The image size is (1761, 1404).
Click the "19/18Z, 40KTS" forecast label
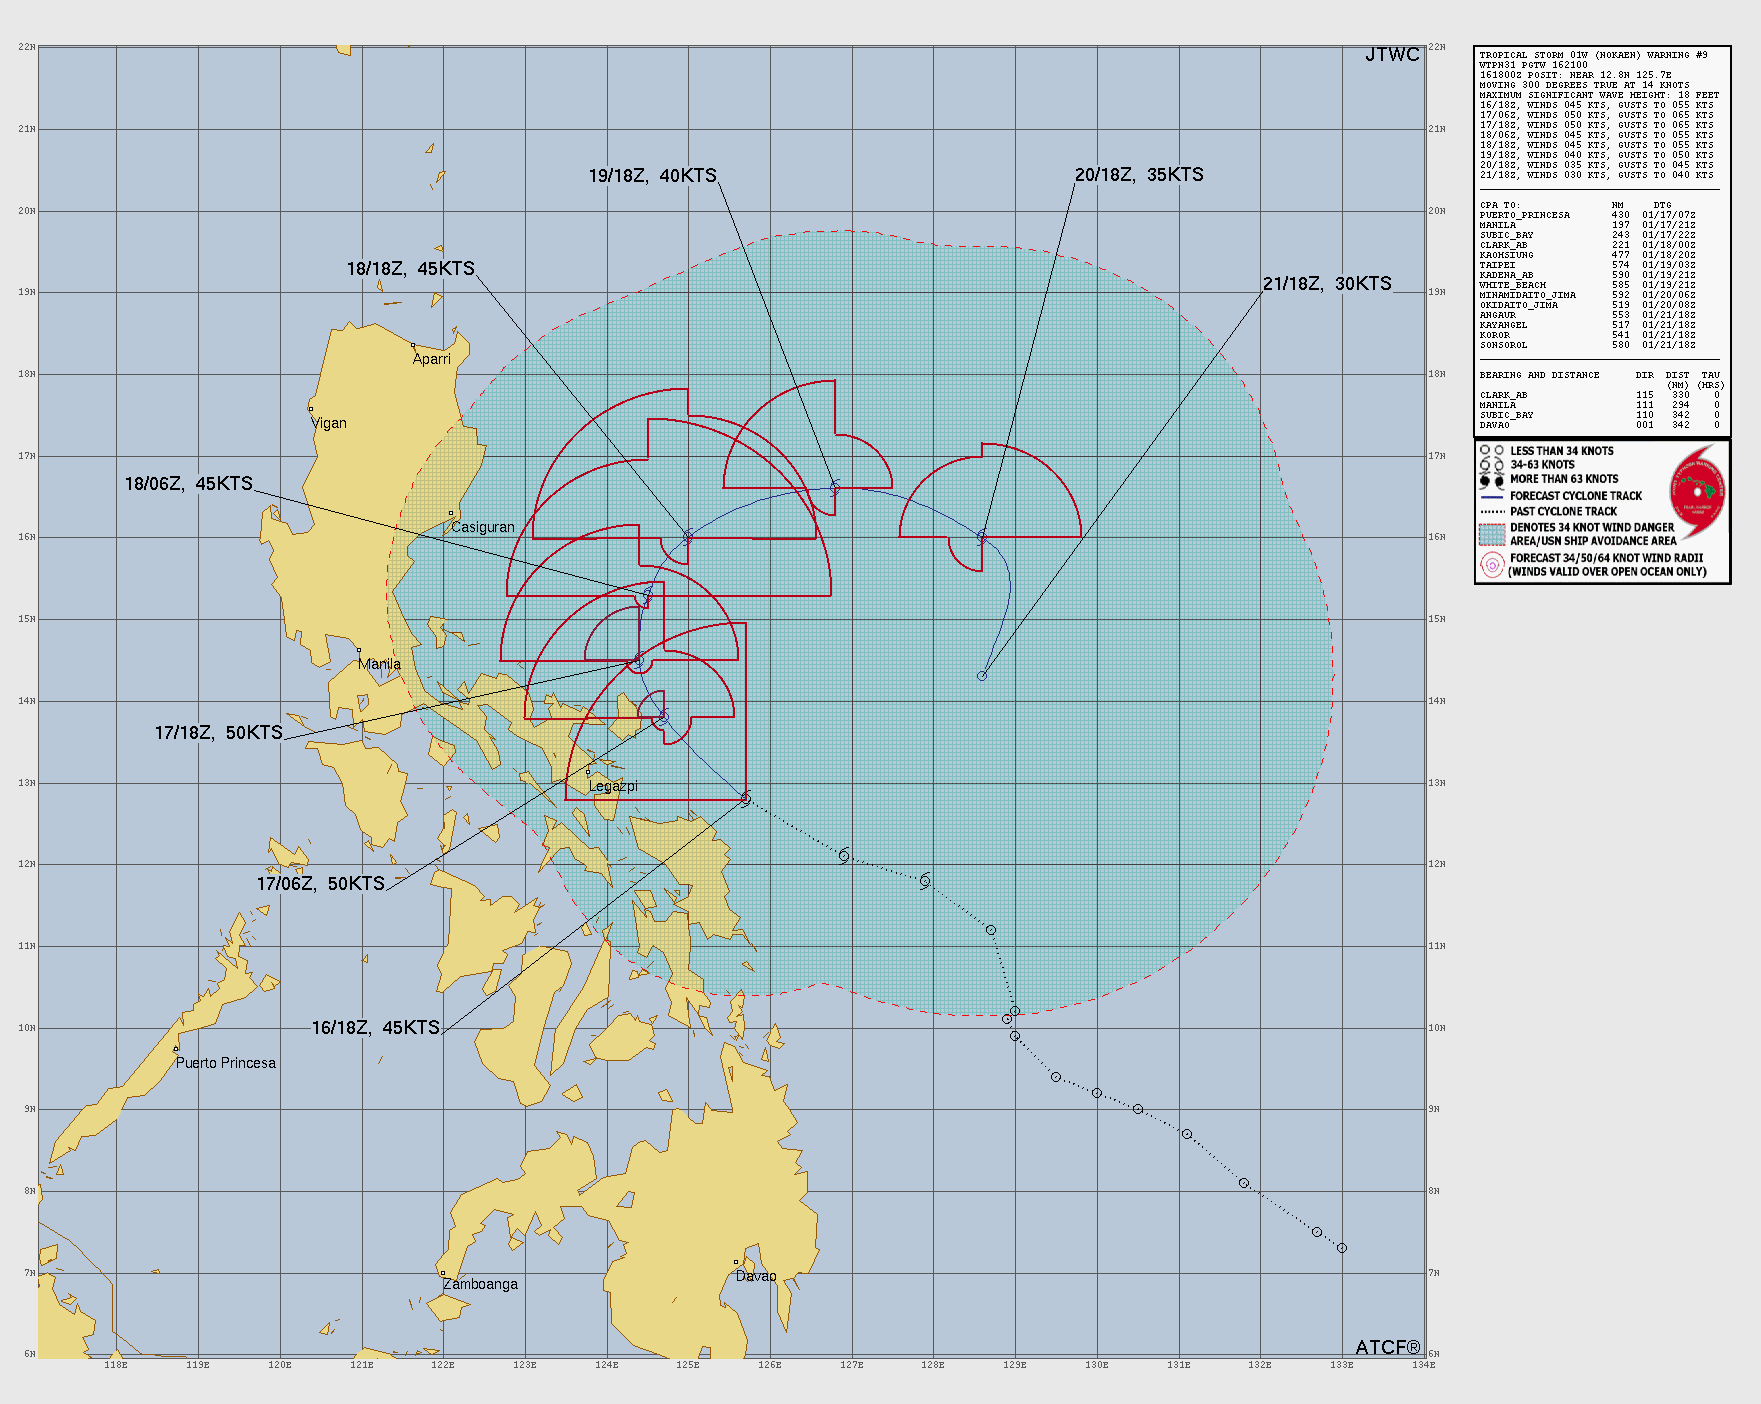point(652,176)
